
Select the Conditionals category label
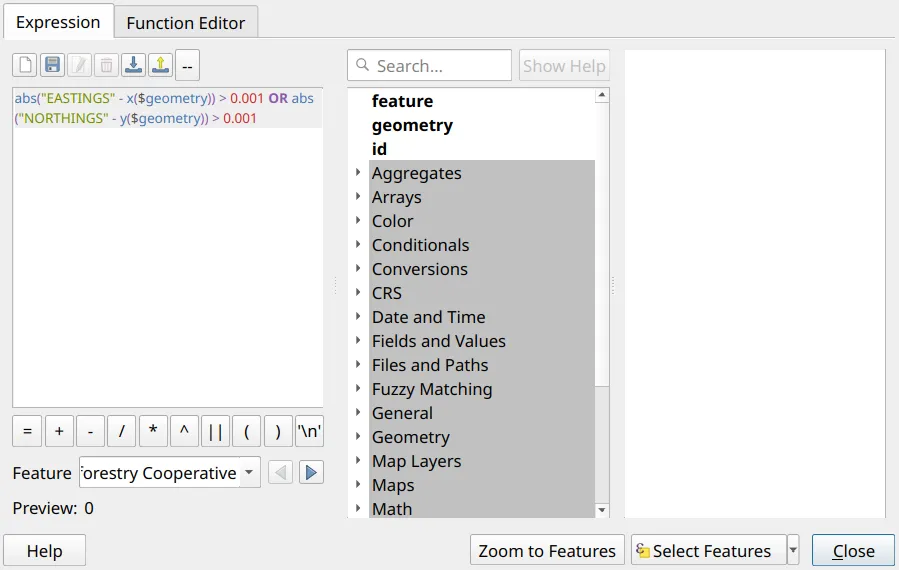point(420,245)
